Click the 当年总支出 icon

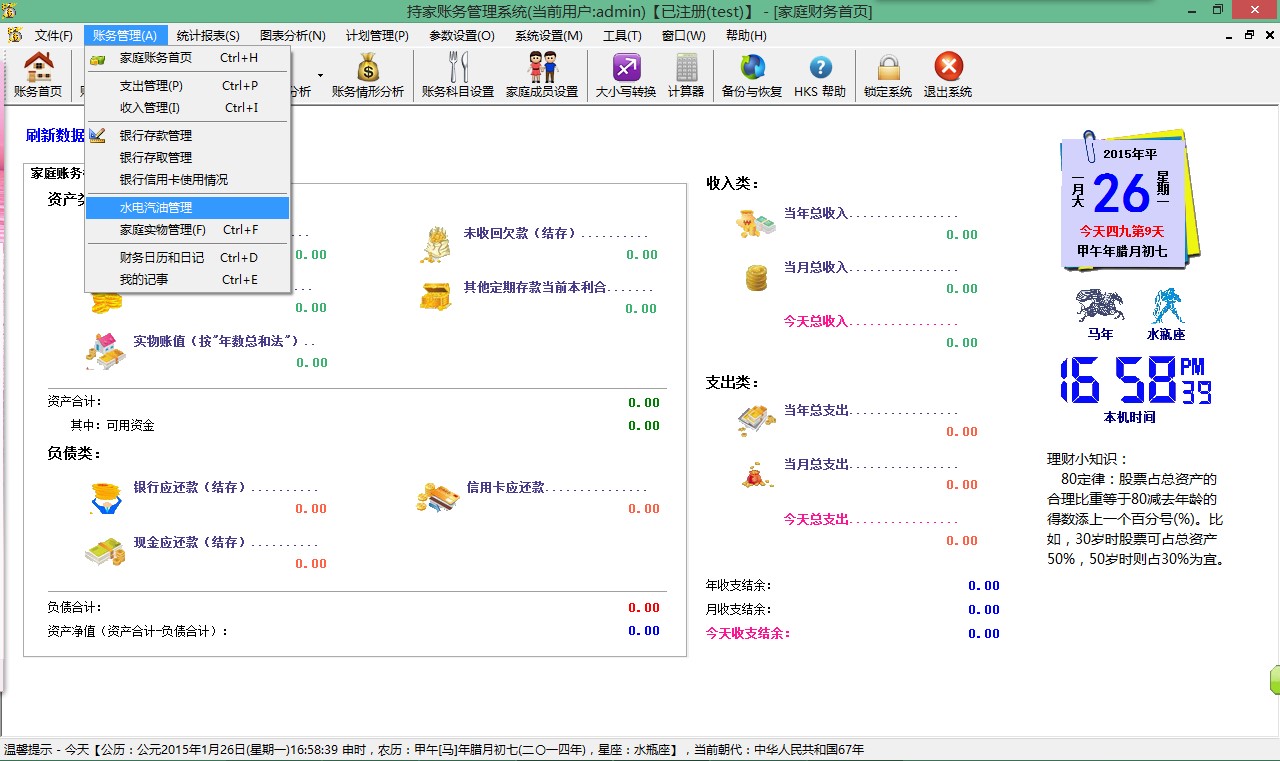pyautogui.click(x=756, y=420)
